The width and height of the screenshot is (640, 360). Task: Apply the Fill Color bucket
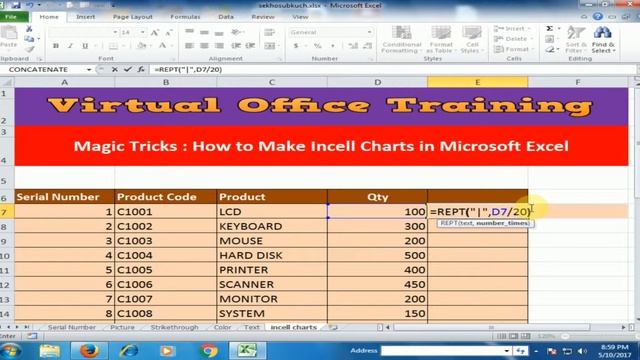tap(141, 46)
